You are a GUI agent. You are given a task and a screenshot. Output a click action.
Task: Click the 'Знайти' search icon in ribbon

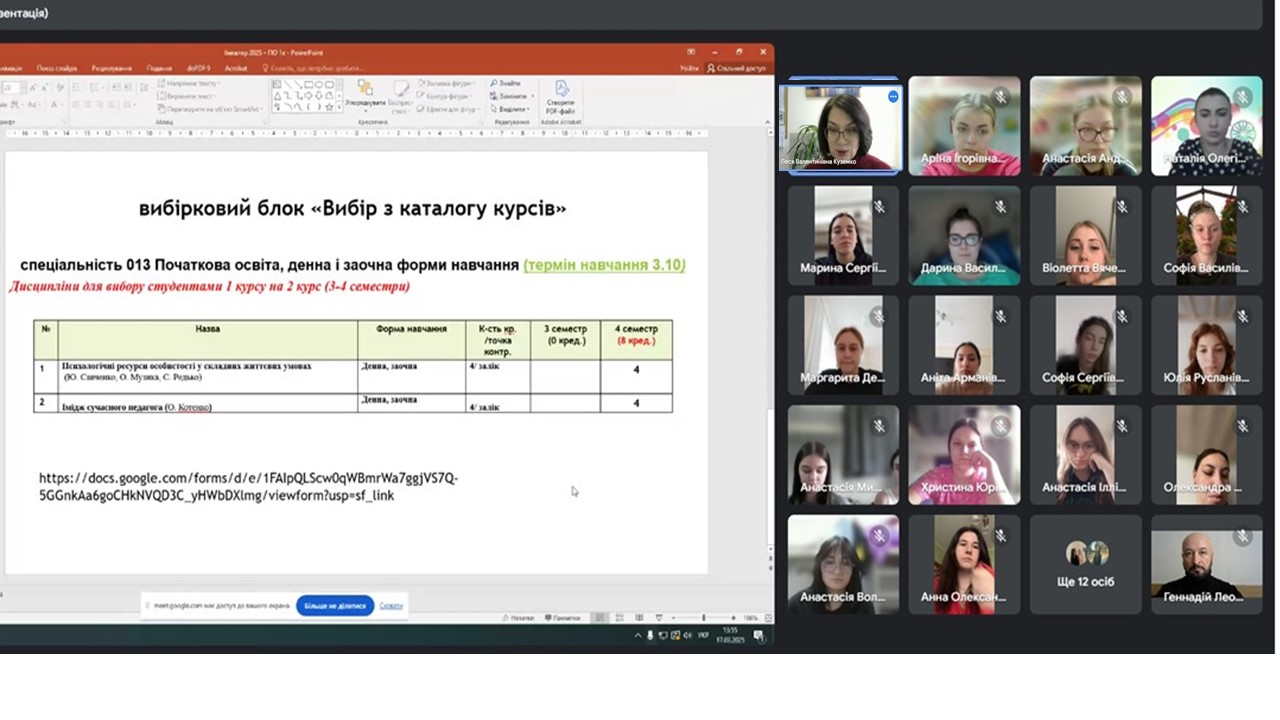click(x=505, y=84)
